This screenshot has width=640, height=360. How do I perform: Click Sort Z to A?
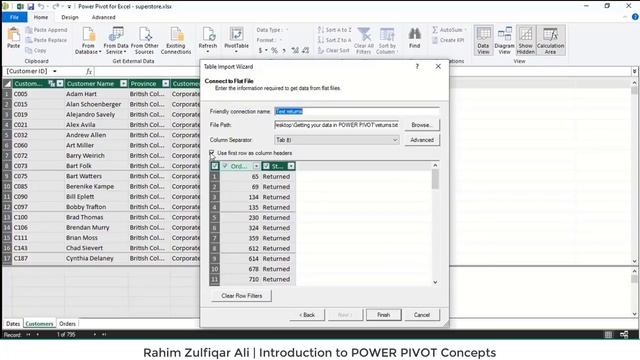pyautogui.click(x=334, y=40)
